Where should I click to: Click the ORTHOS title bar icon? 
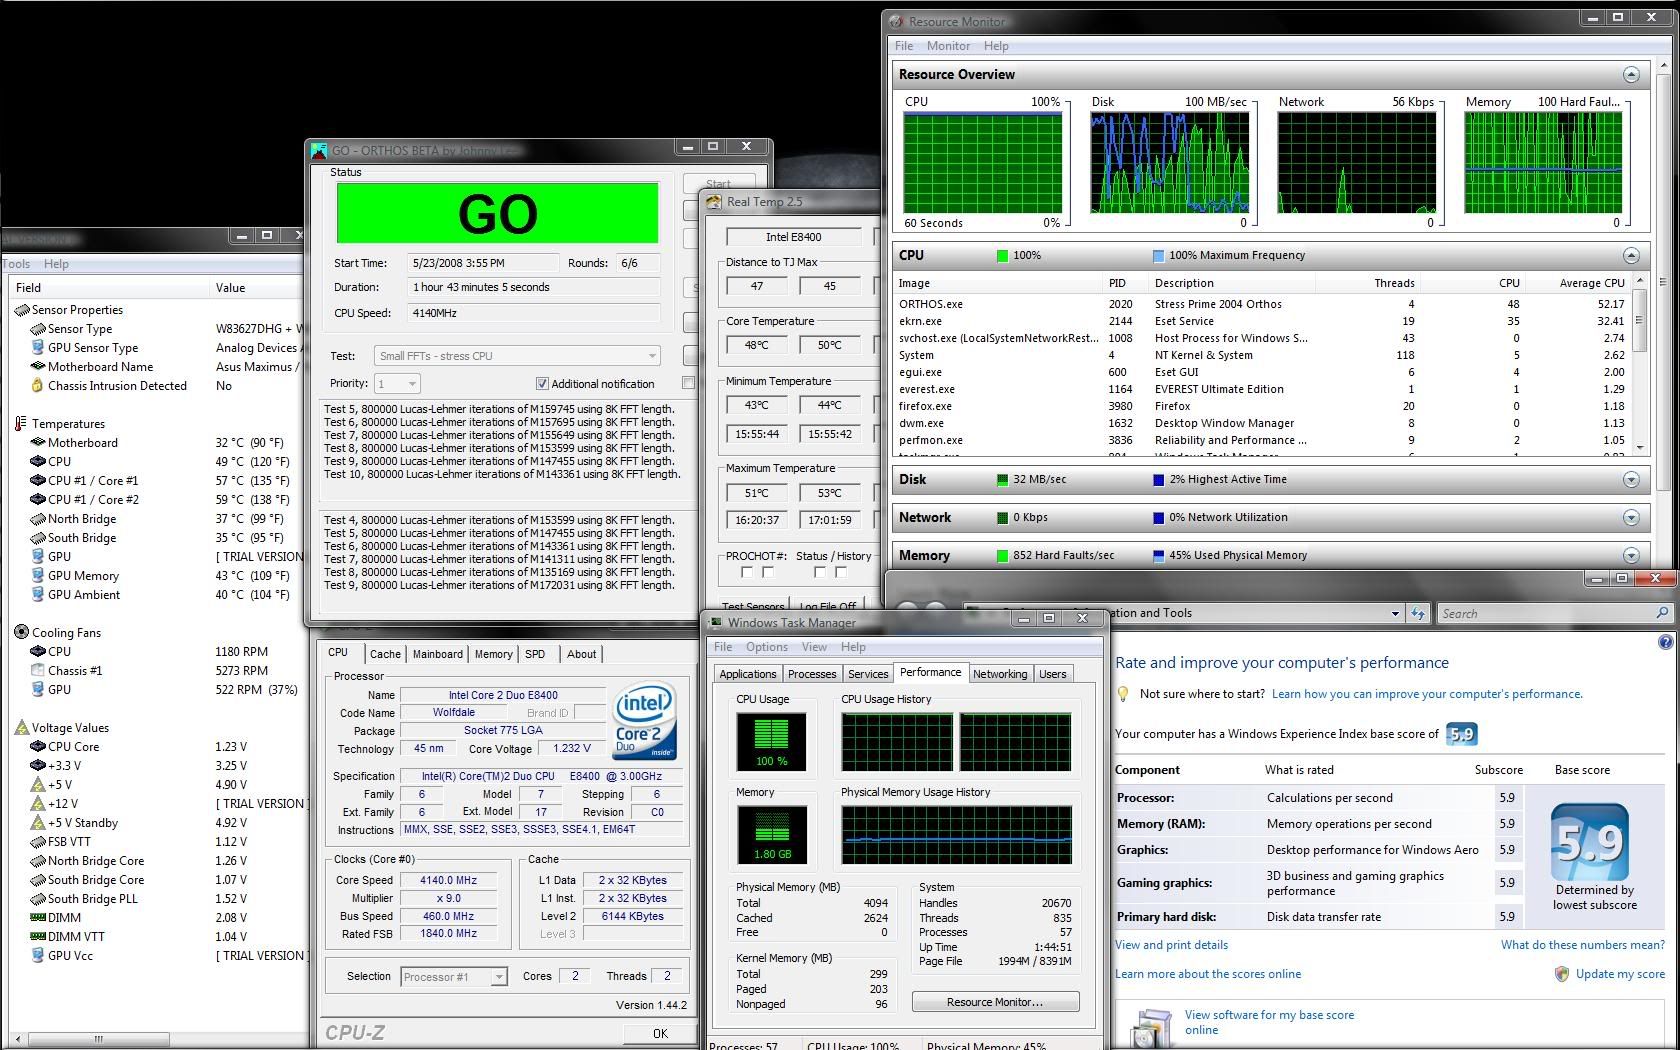[x=319, y=151]
